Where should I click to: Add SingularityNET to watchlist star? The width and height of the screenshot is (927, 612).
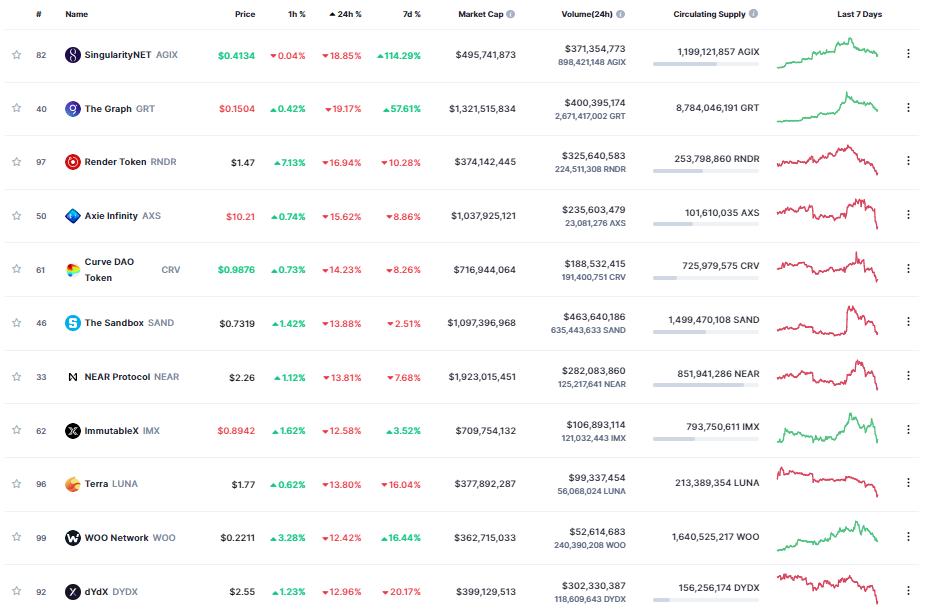[17, 54]
